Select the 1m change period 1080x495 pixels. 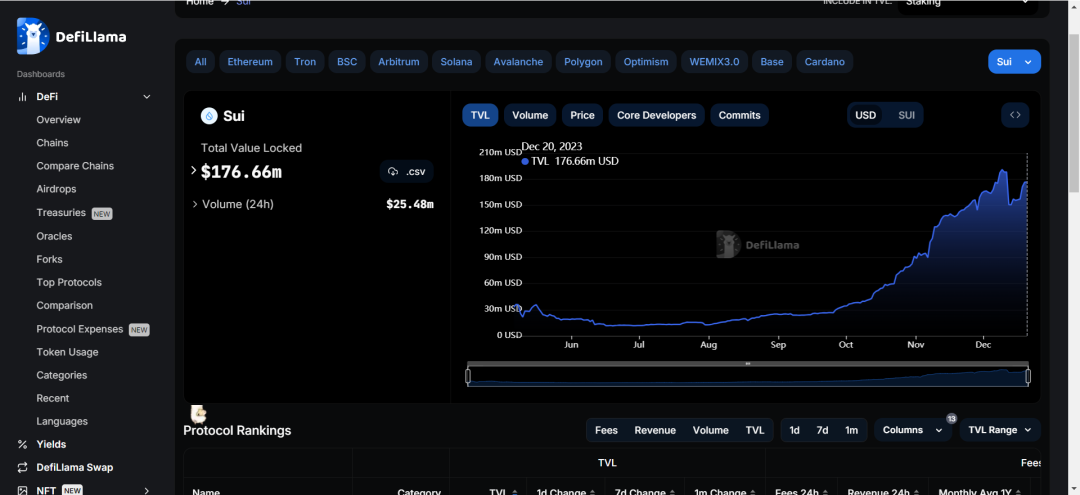851,430
